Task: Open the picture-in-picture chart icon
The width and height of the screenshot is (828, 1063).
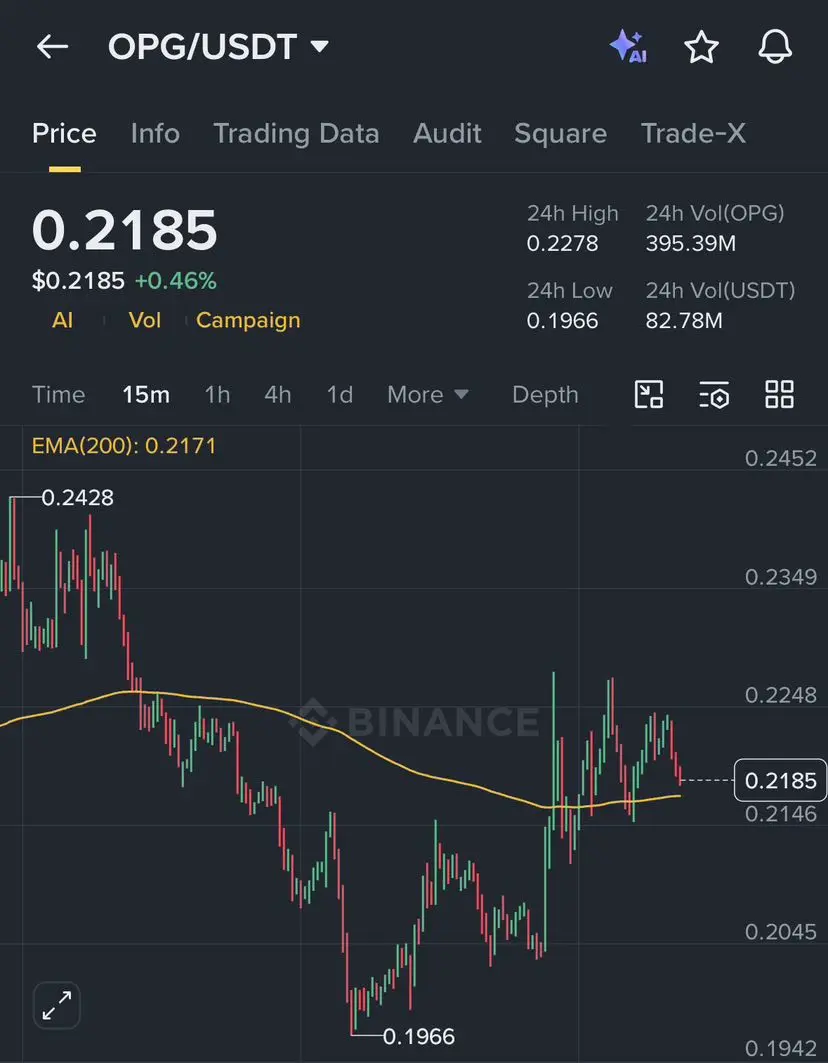Action: tap(649, 395)
